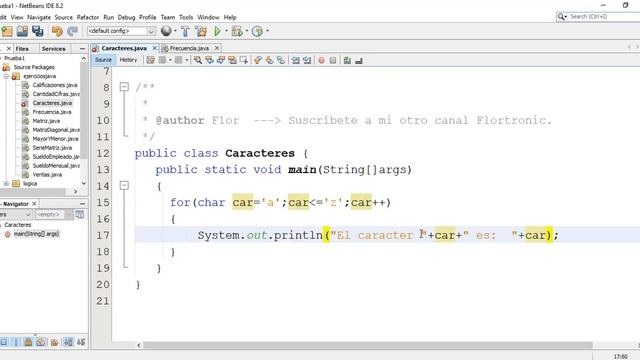Select main(String[] args) in the Navigator

coord(36,234)
